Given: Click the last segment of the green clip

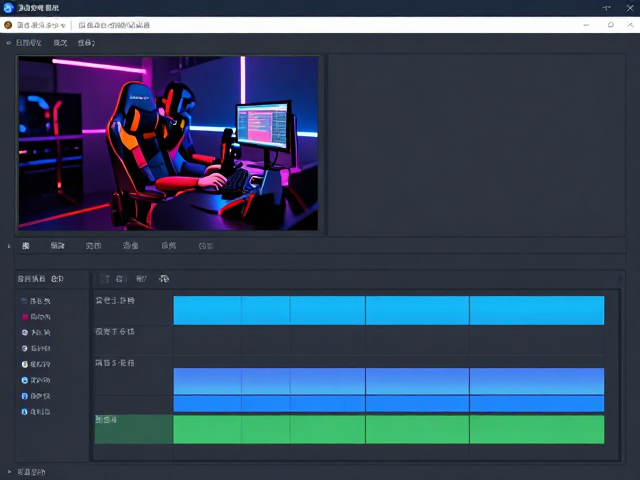Looking at the screenshot, I should 537,429.
